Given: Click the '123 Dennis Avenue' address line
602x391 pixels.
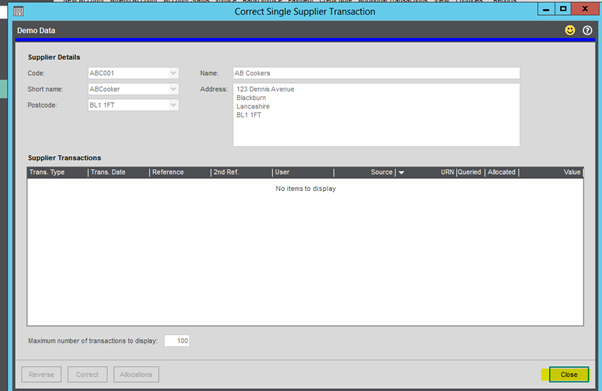Looking at the screenshot, I should pyautogui.click(x=265, y=89).
